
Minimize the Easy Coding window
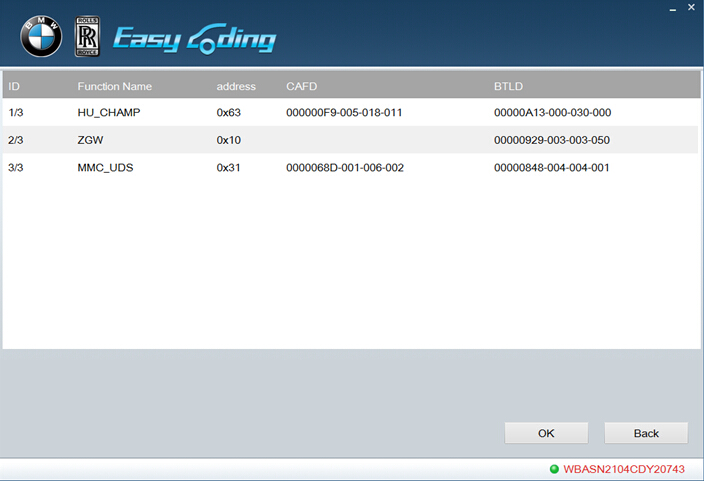(673, 9)
